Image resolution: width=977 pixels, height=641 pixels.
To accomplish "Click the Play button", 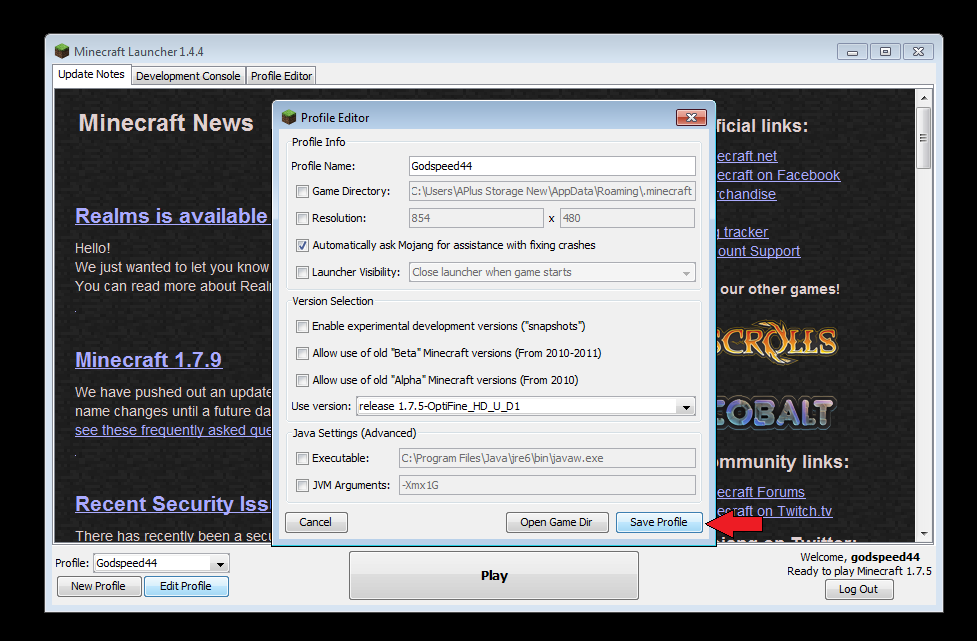I will (494, 576).
